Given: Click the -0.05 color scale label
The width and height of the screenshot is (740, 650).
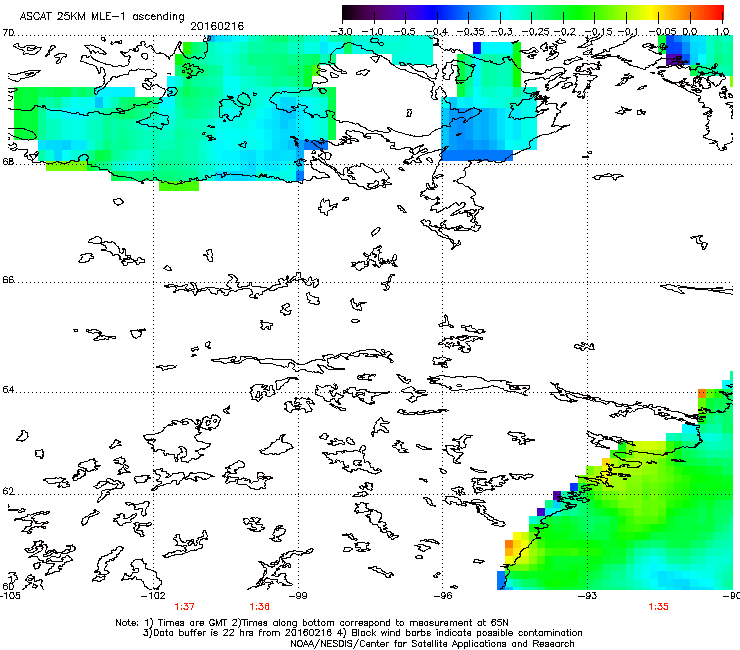Looking at the screenshot, I should pyautogui.click(x=662, y=32).
